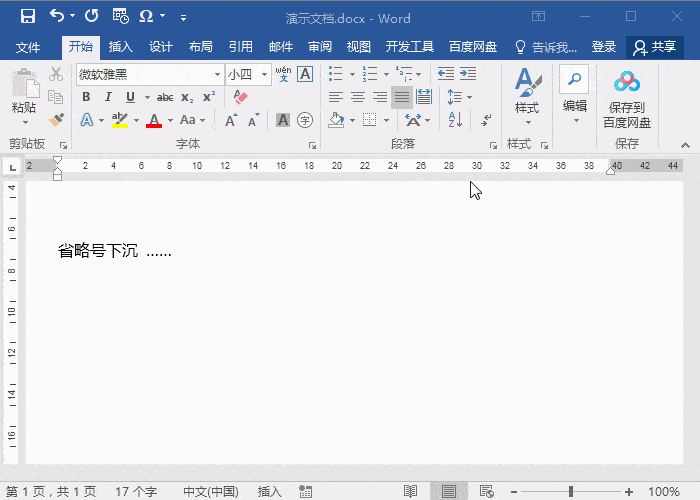Click the 100% zoom level
The image size is (700, 500).
pos(663,492)
